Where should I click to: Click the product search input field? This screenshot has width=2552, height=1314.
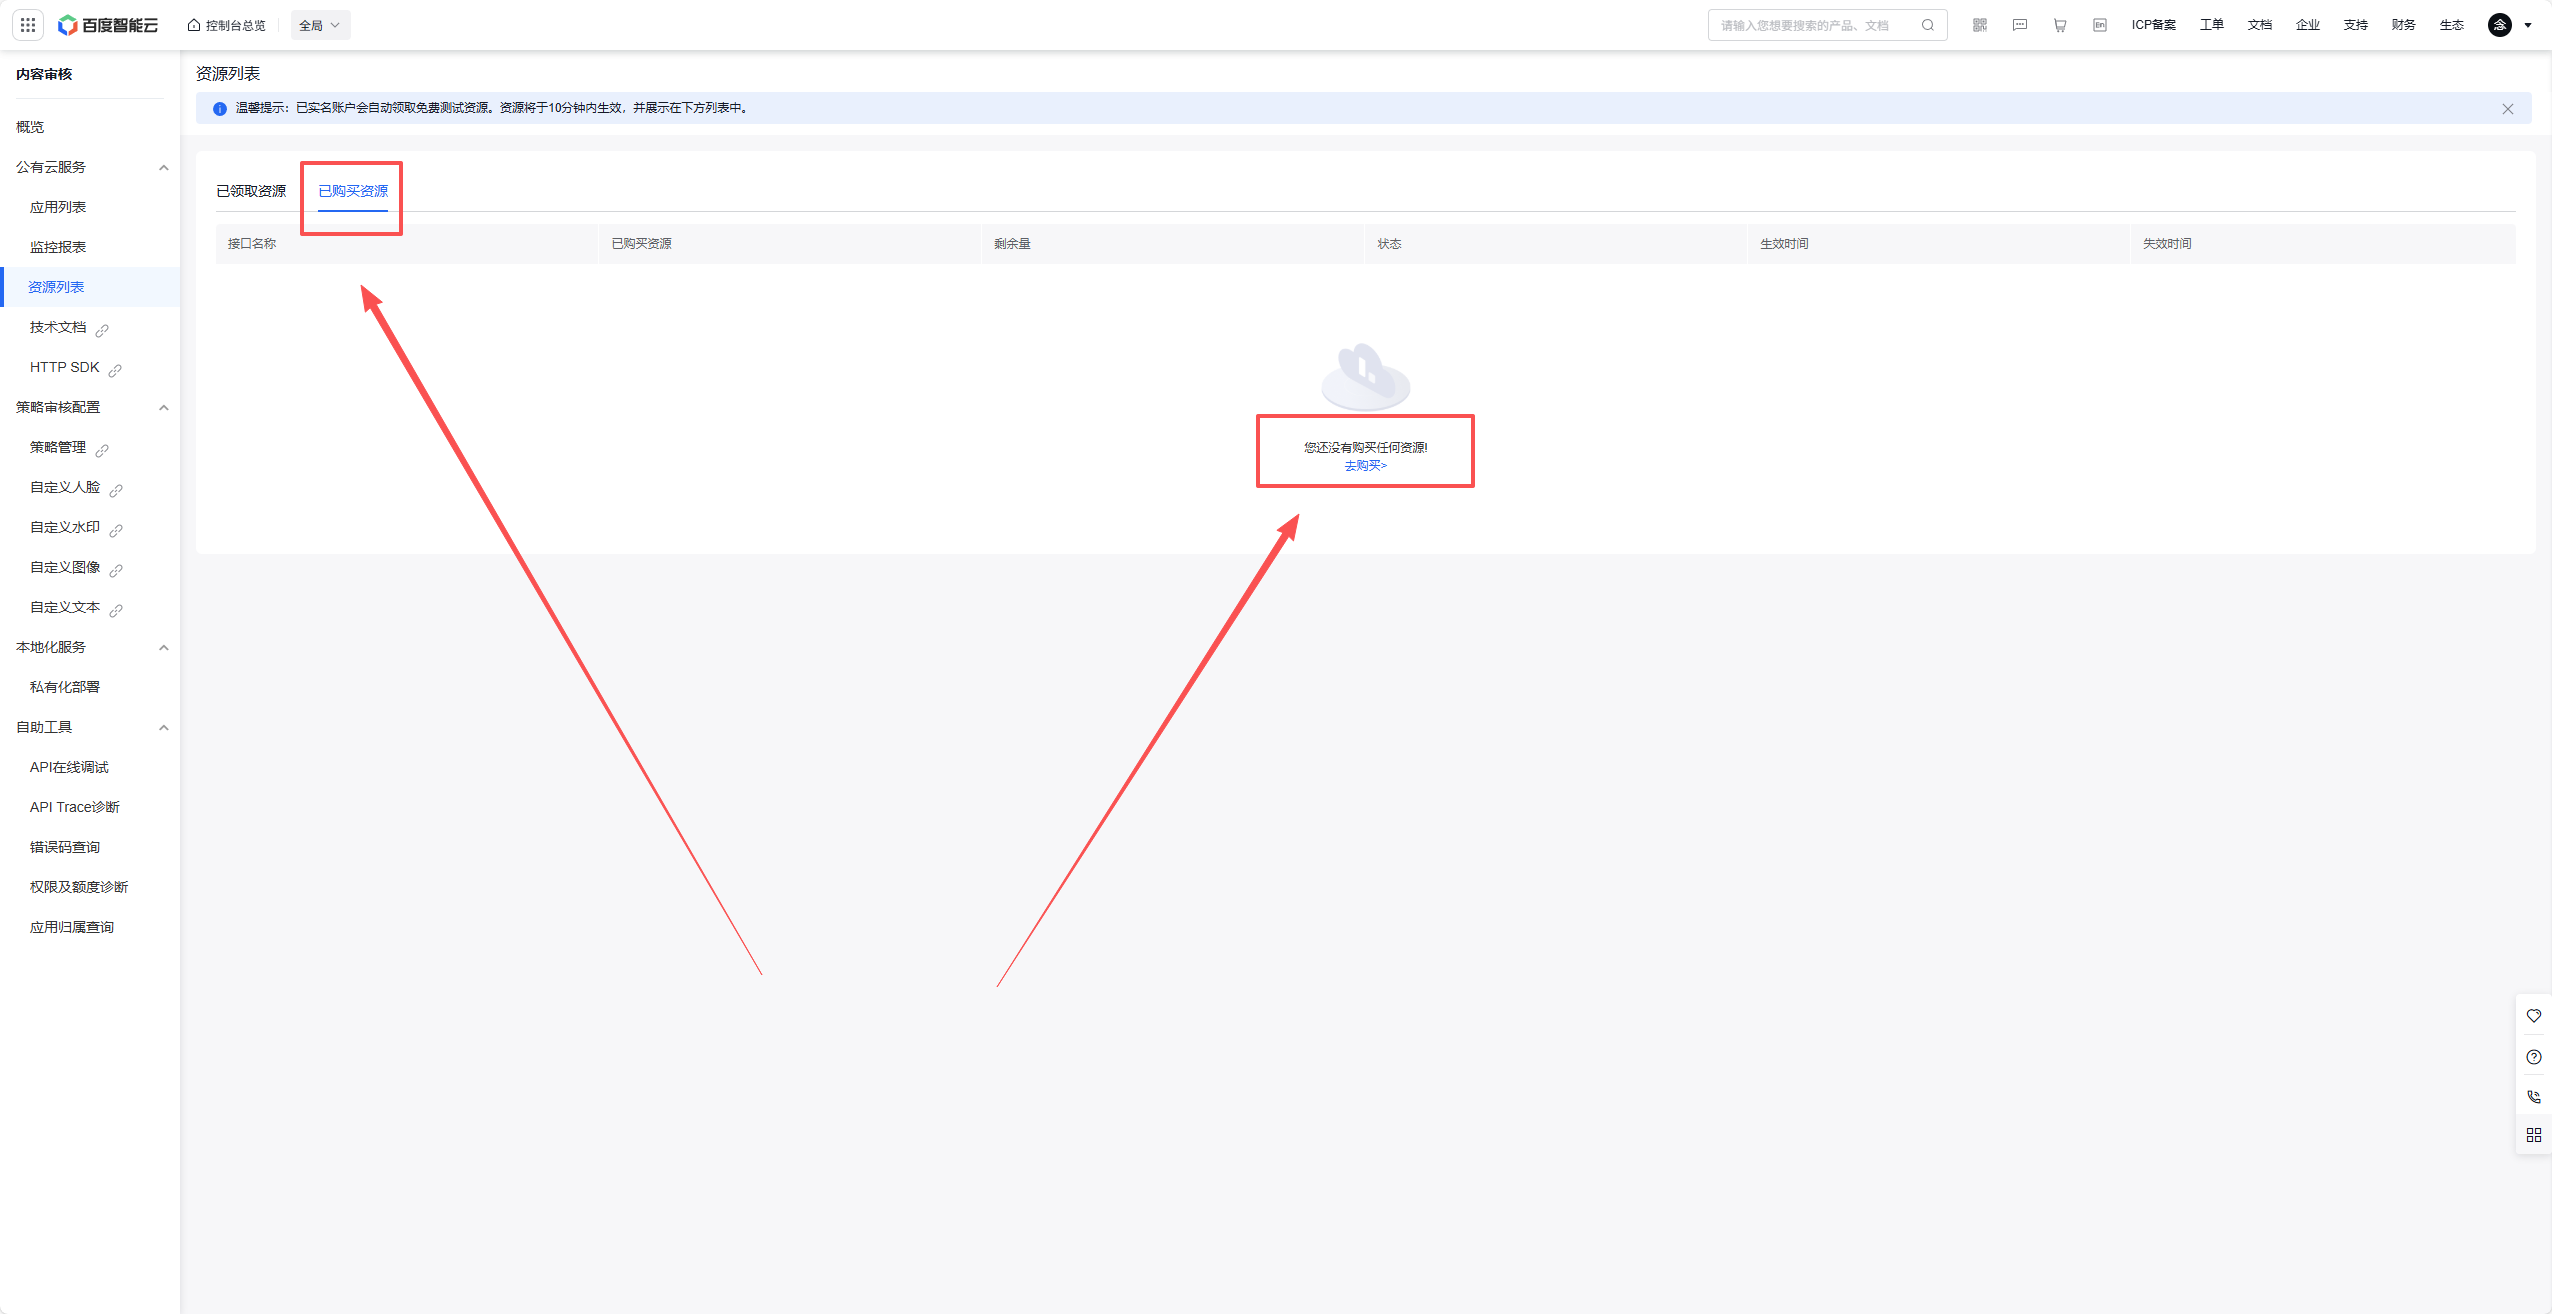tap(1810, 25)
